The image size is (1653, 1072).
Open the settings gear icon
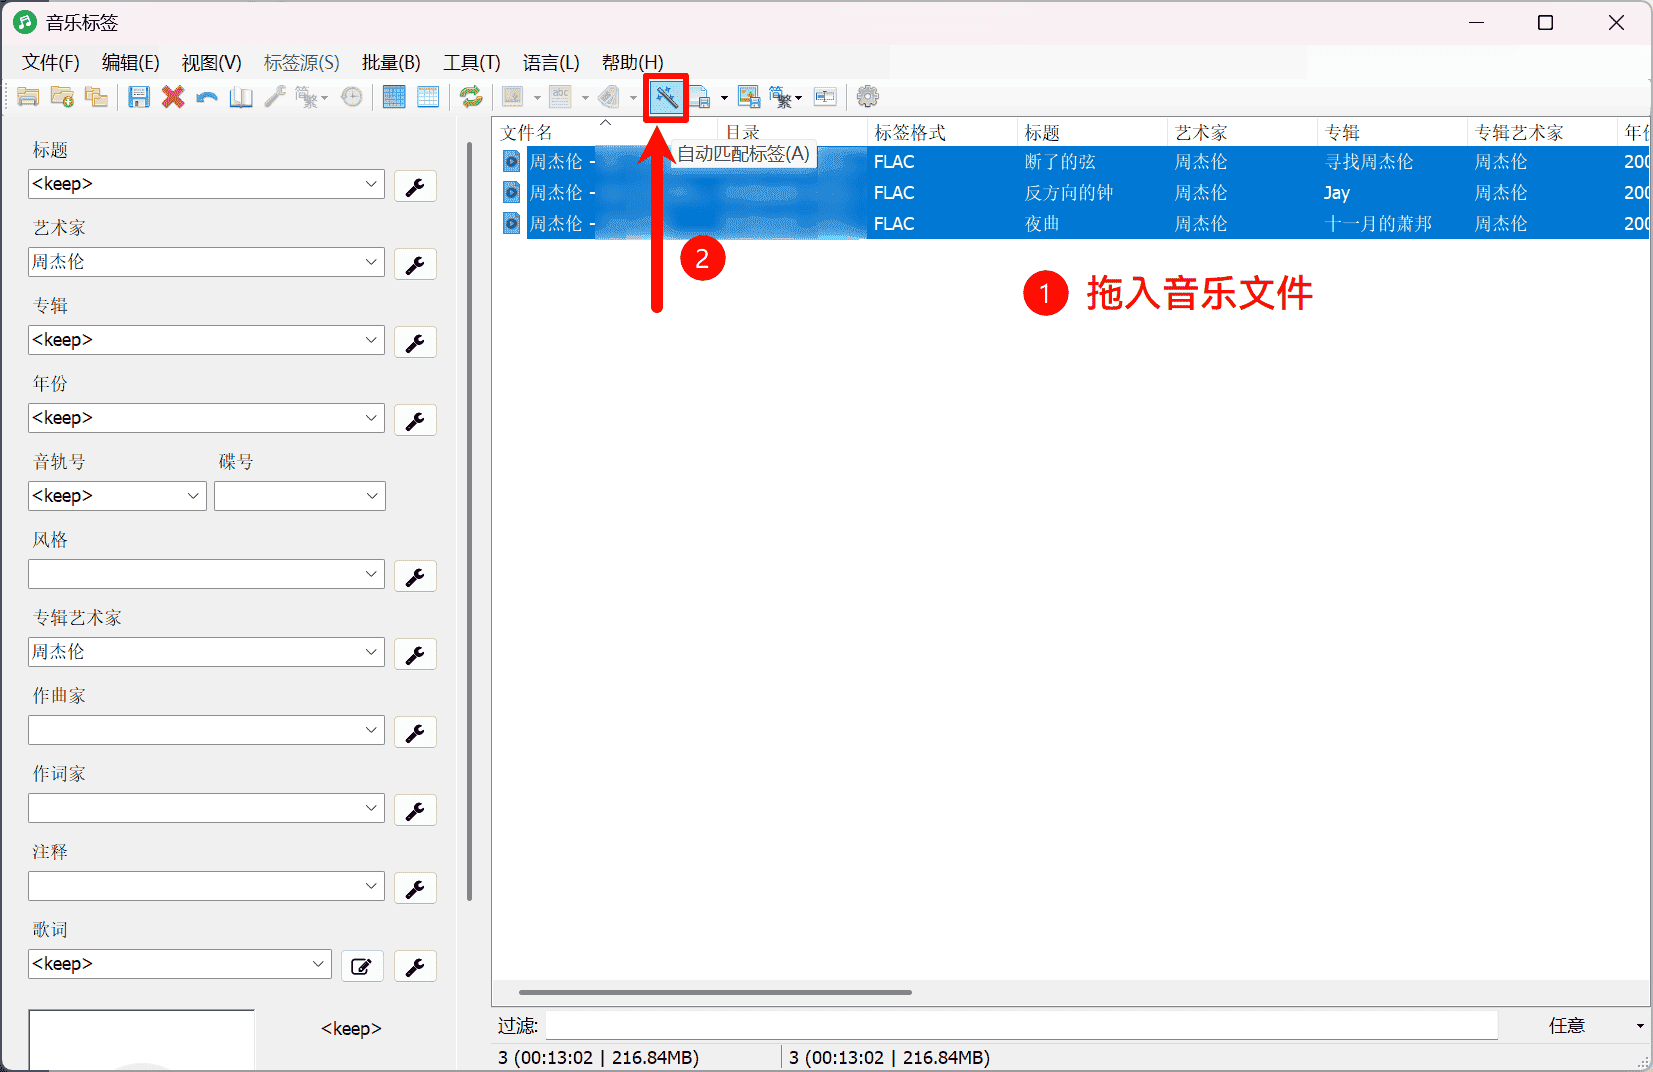[867, 96]
